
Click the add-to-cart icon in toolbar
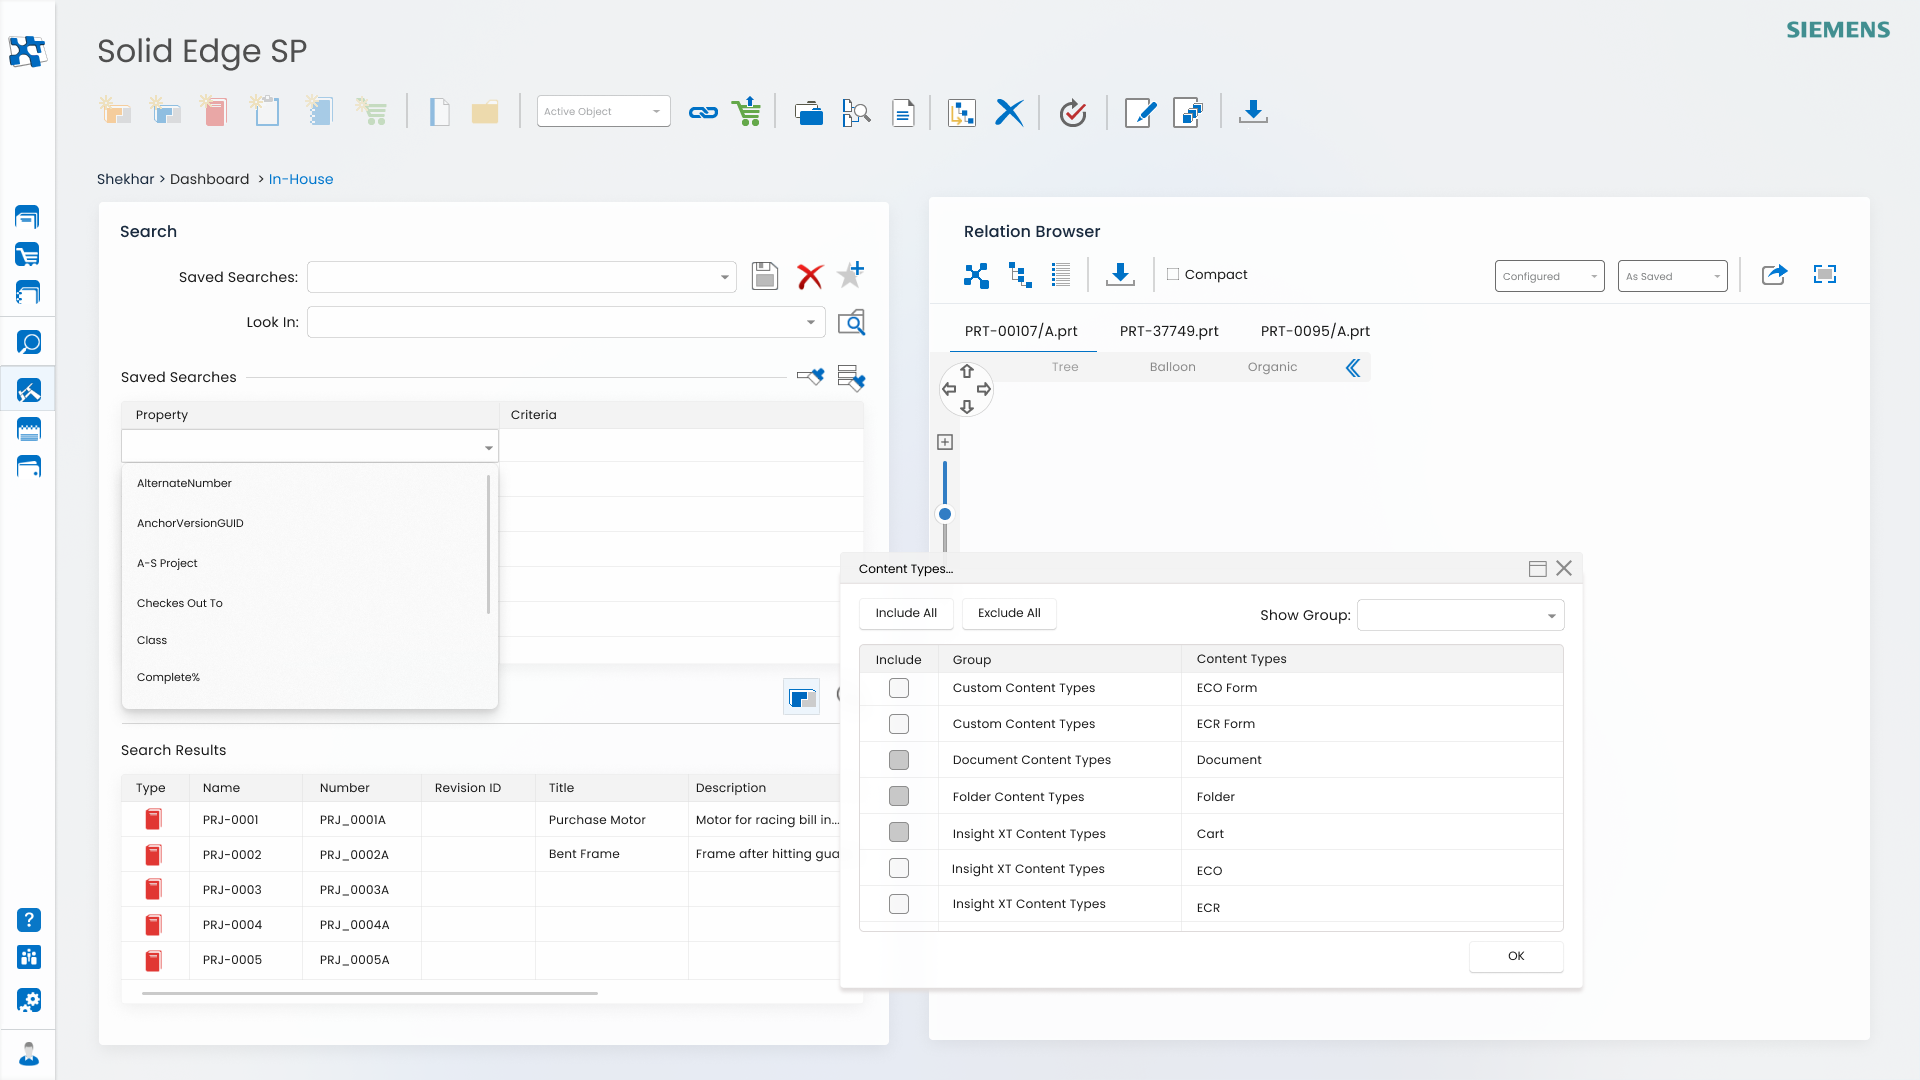[747, 111]
